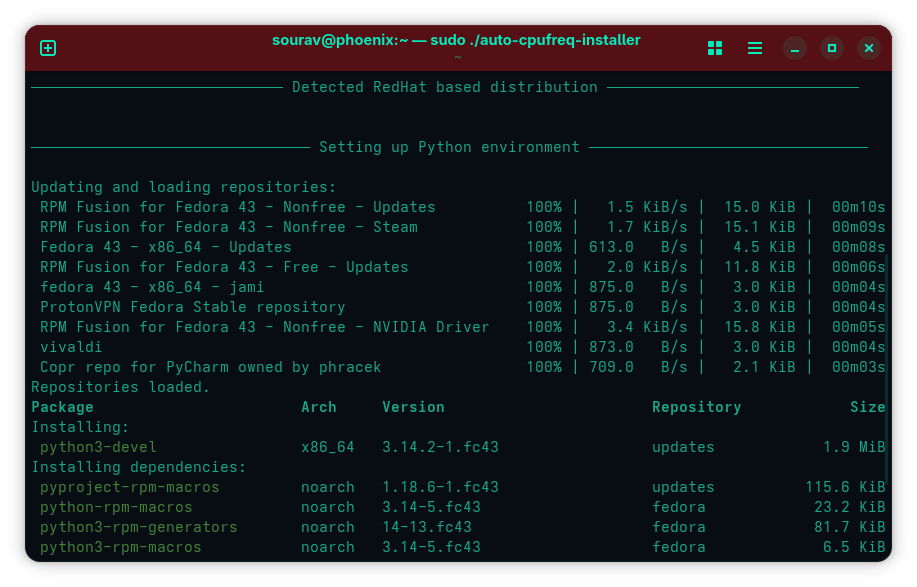Minimize the terminal window
The height and width of the screenshot is (587, 917).
pos(795,48)
